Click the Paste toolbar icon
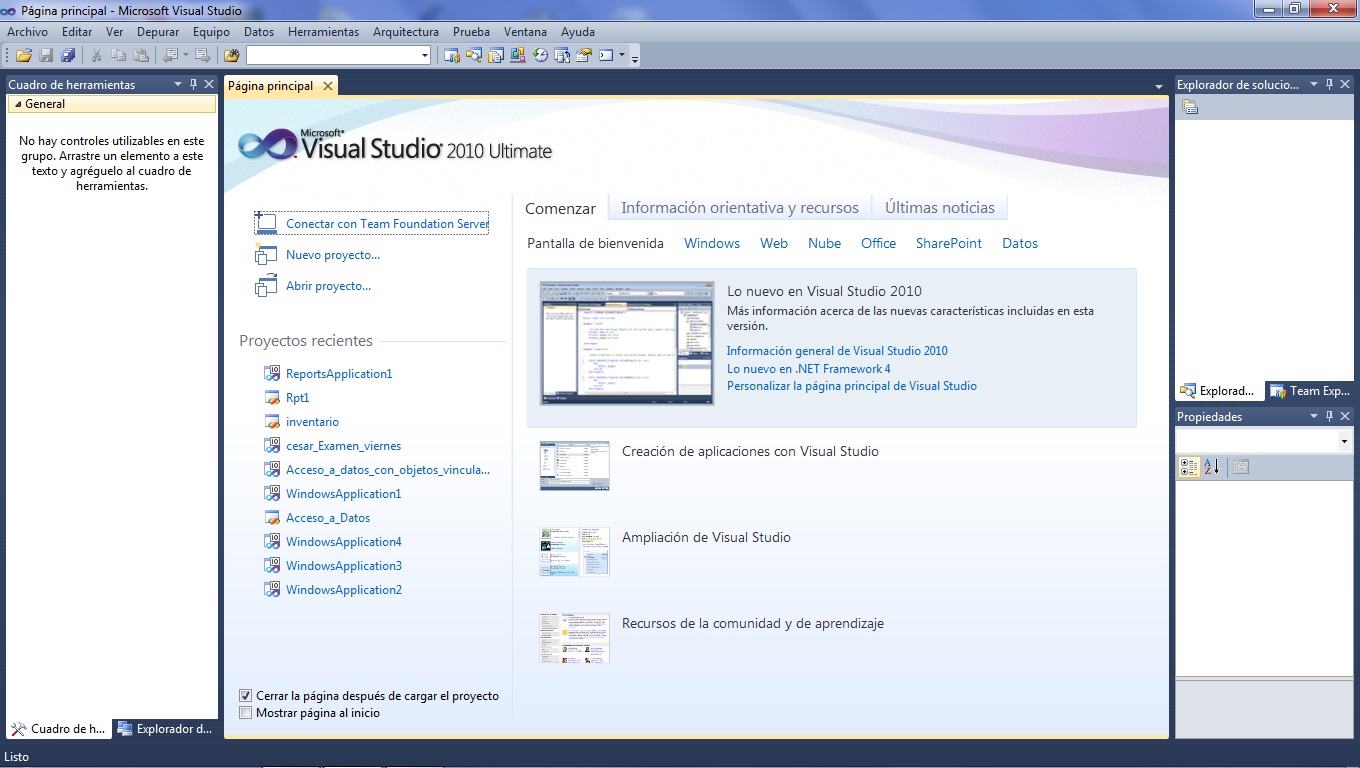The image size is (1360, 768). 140,56
